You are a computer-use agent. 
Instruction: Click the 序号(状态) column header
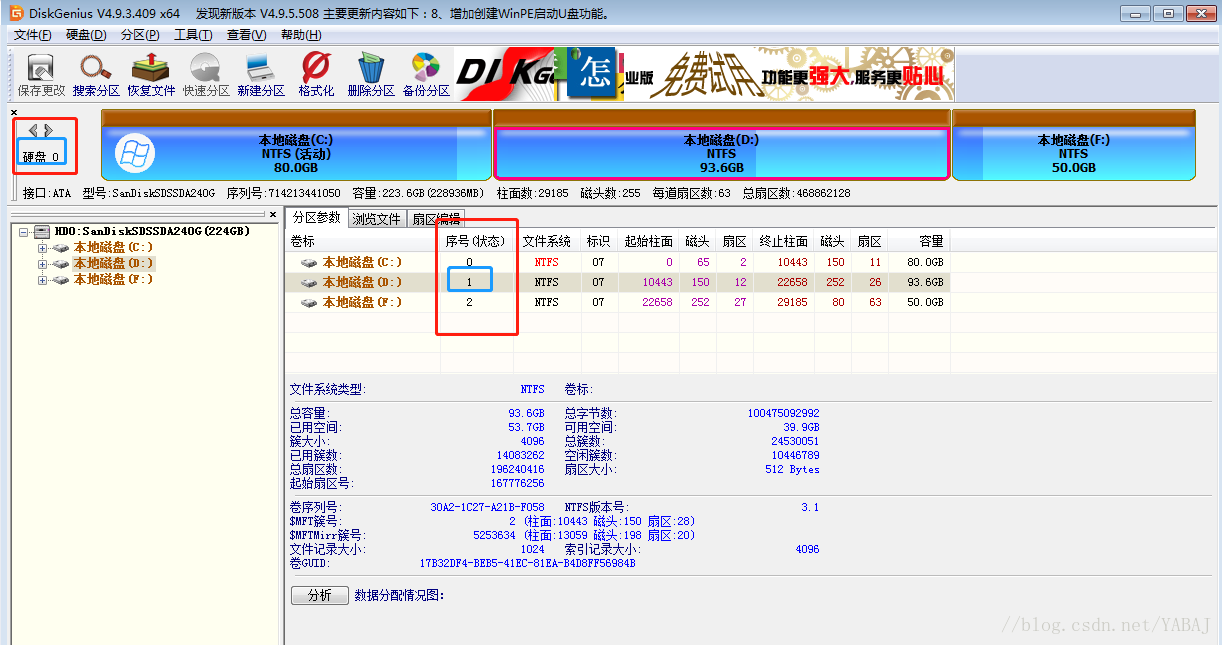[475, 241]
